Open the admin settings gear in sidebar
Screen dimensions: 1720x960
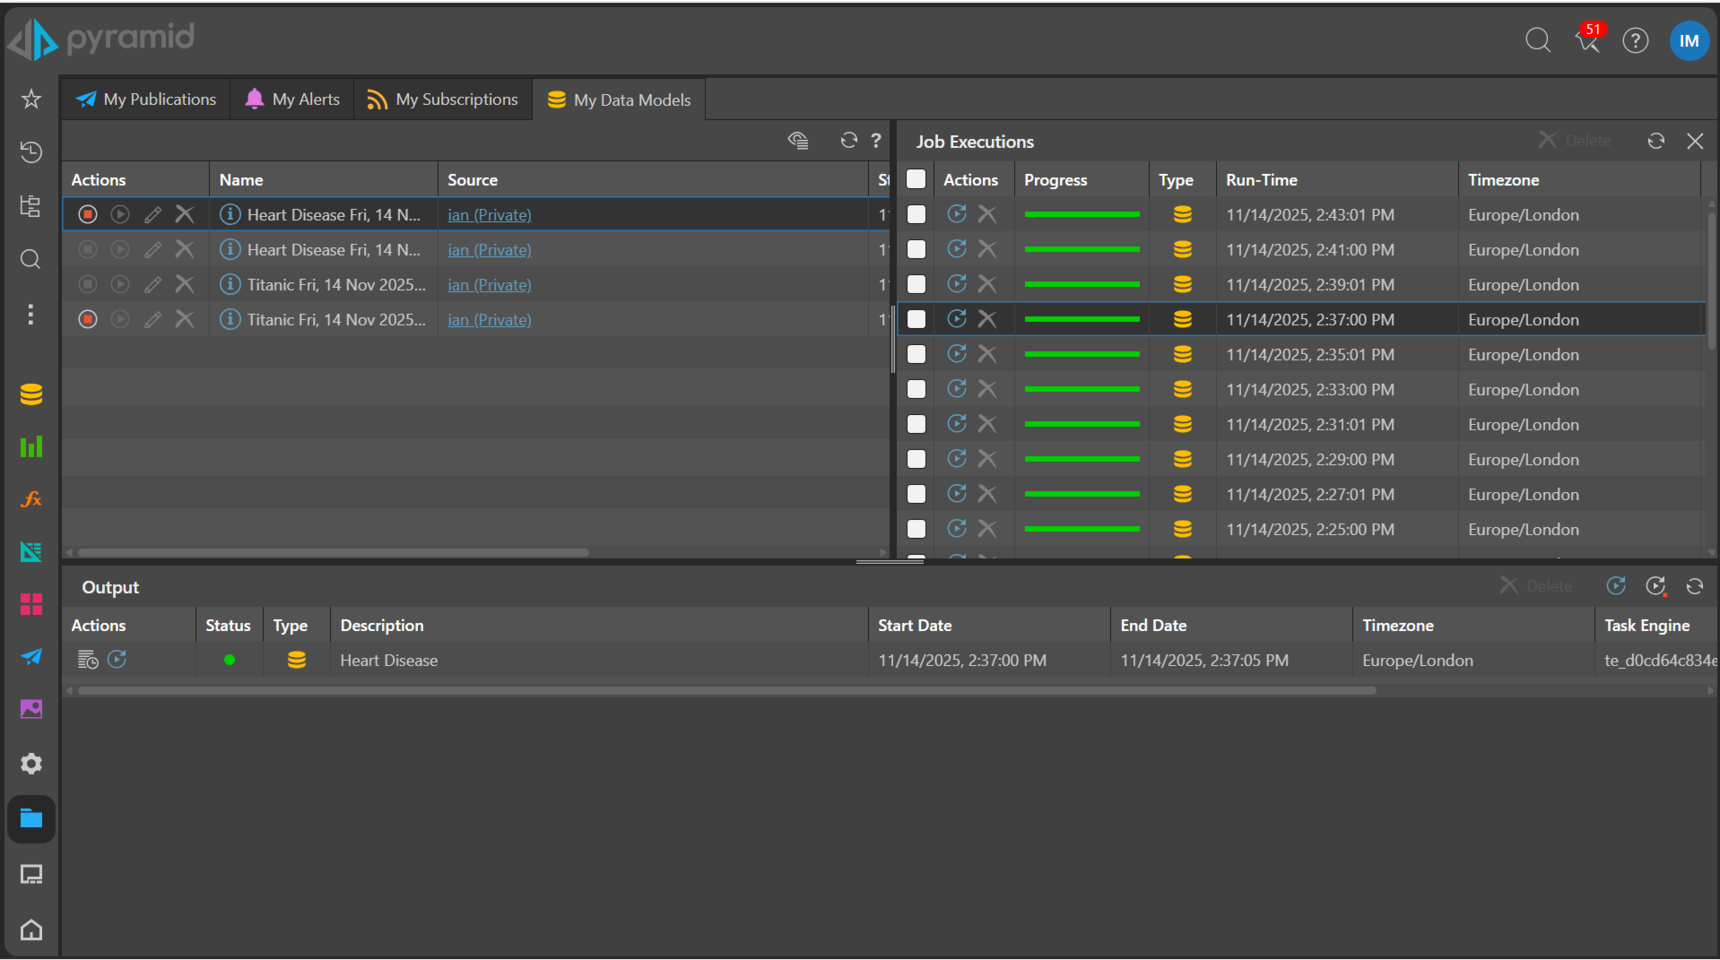[31, 764]
